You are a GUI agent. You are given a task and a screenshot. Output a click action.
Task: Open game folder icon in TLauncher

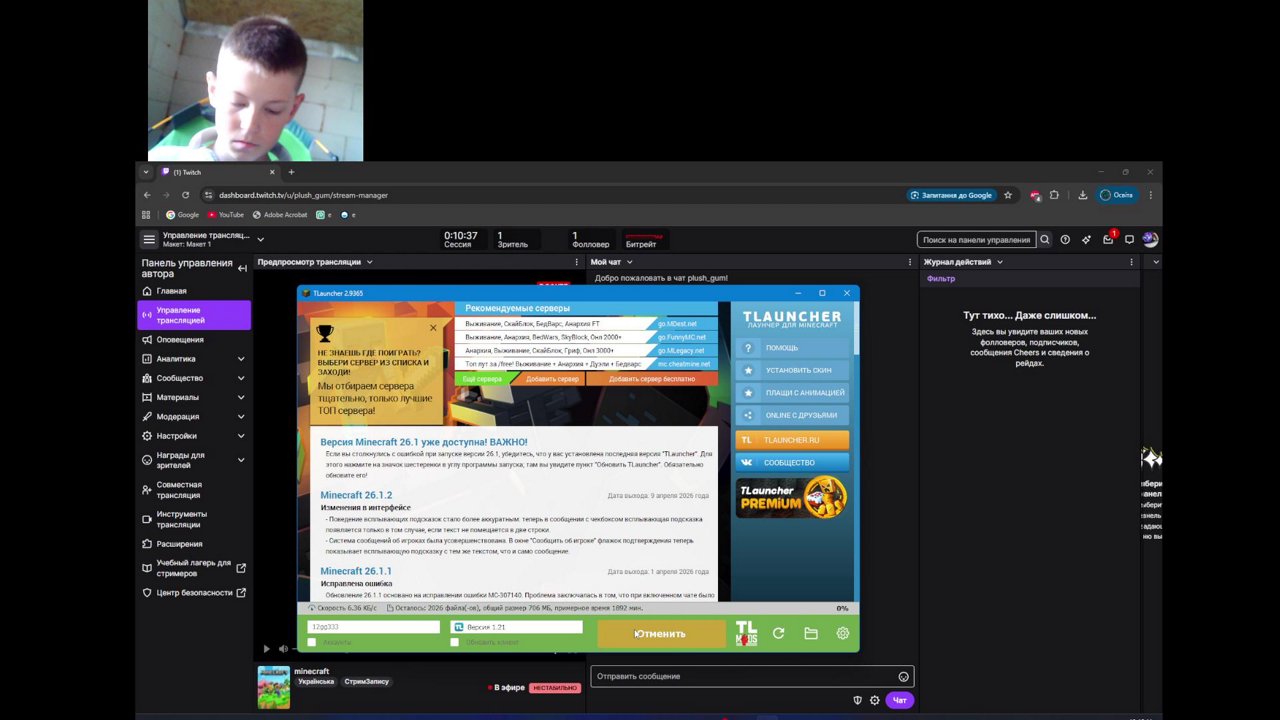(x=811, y=633)
